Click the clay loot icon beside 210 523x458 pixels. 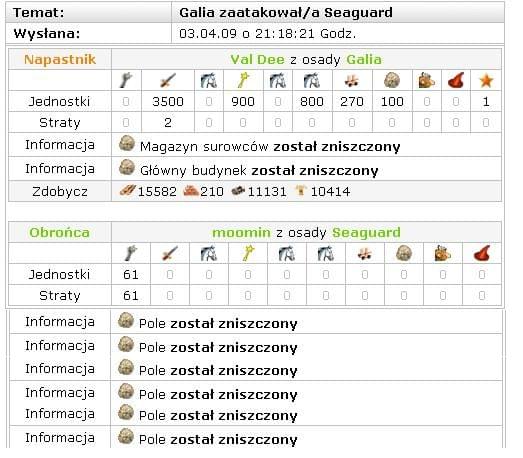pos(191,191)
